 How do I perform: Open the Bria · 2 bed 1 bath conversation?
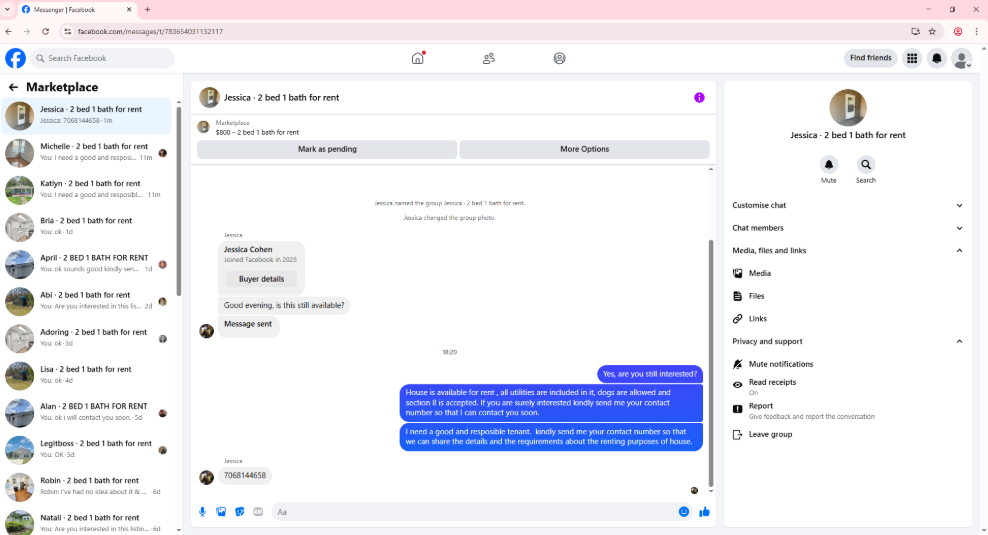click(x=87, y=227)
